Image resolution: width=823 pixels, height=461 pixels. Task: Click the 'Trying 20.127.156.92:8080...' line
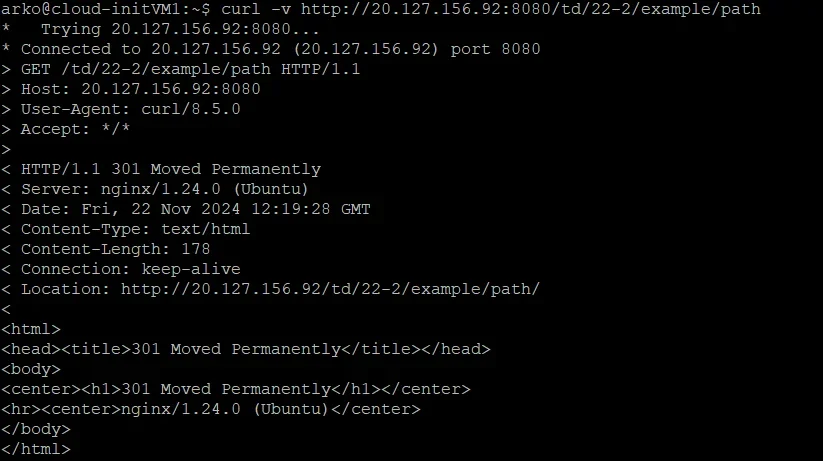[x=180, y=29]
